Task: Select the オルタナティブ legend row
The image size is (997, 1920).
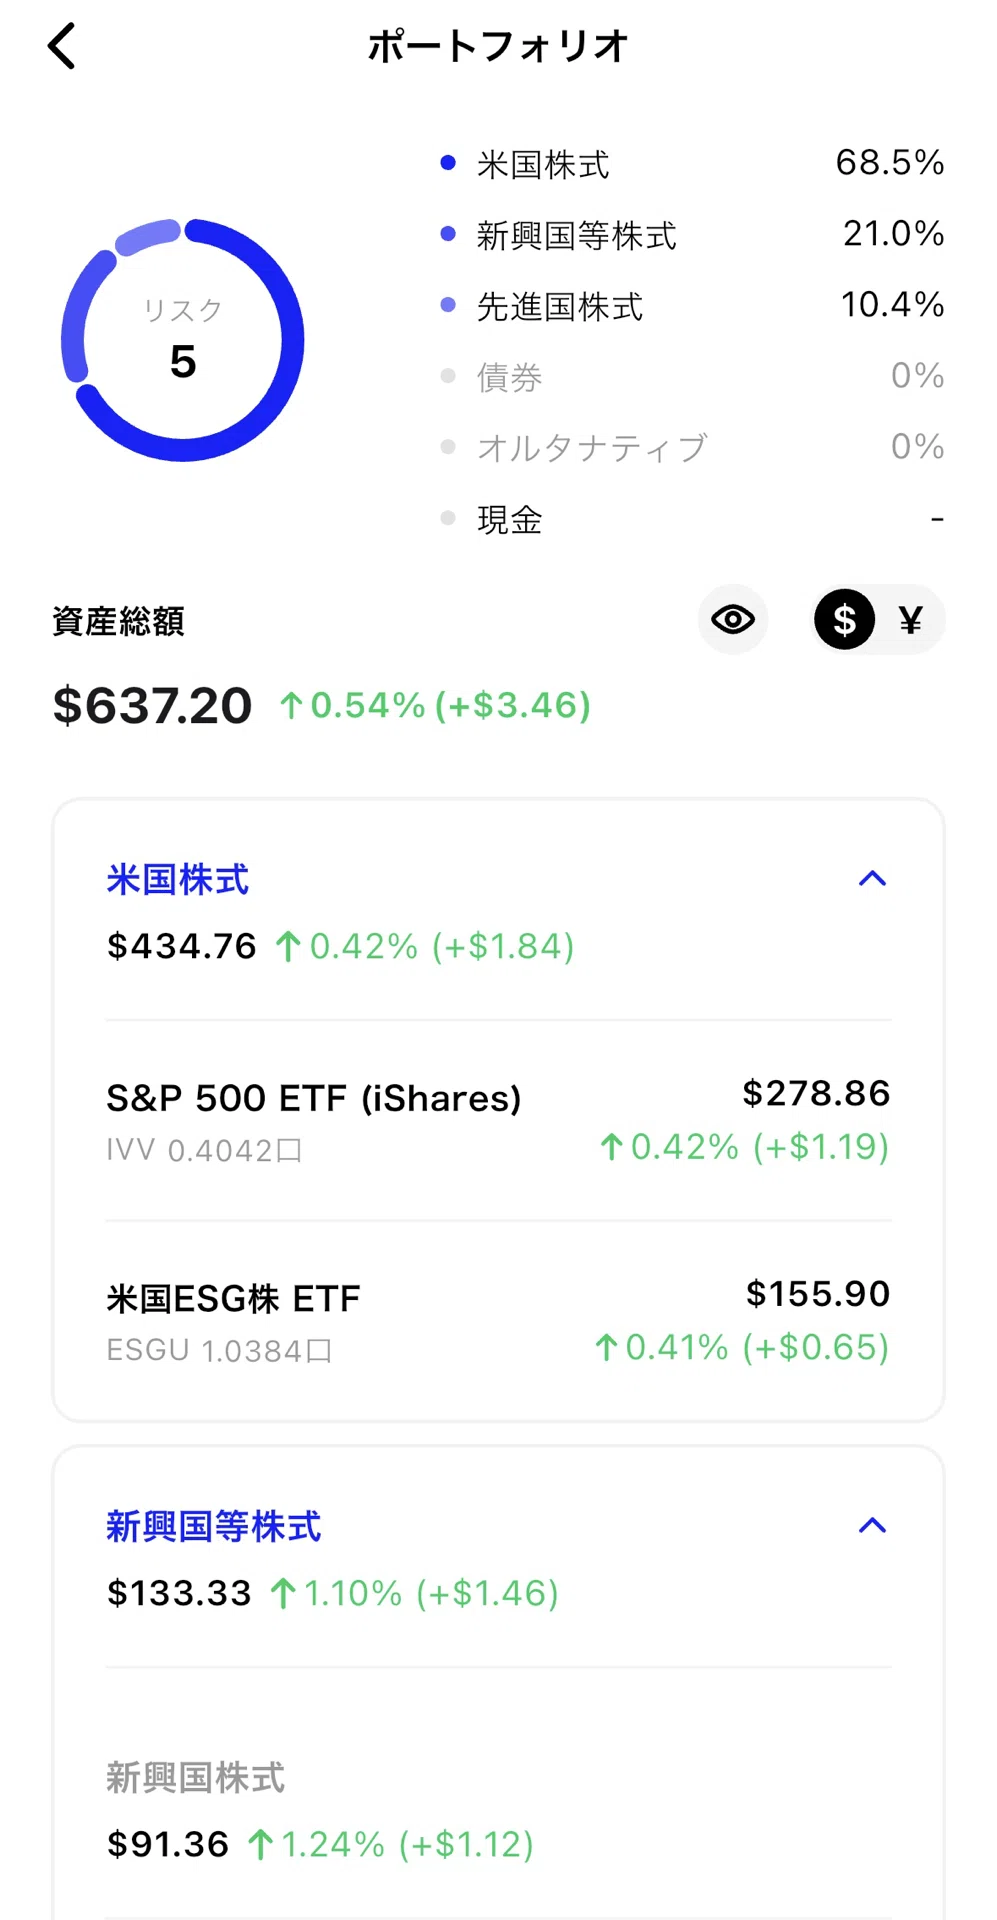Action: [692, 447]
